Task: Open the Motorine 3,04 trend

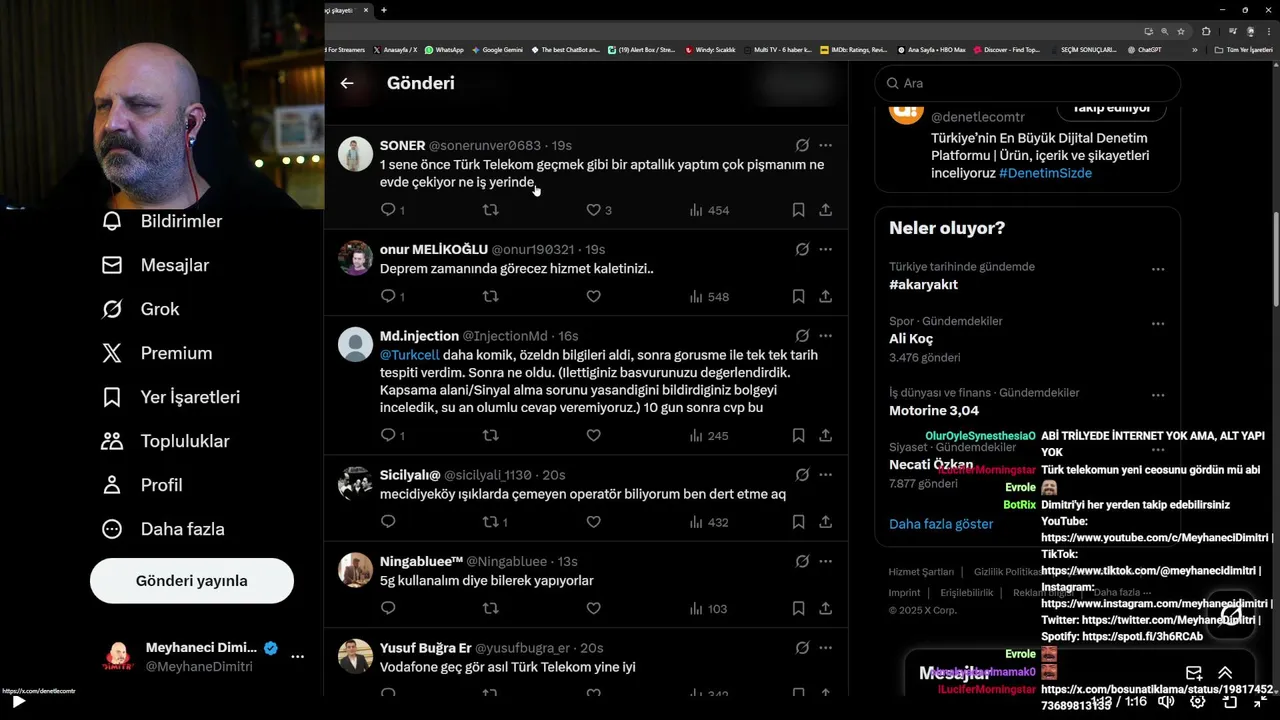Action: (x=934, y=410)
